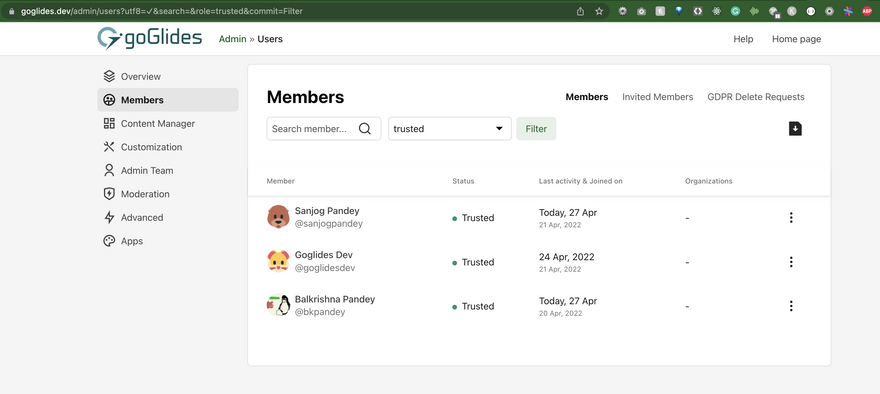Click the Admin Team person icon
880x394 pixels.
click(109, 171)
